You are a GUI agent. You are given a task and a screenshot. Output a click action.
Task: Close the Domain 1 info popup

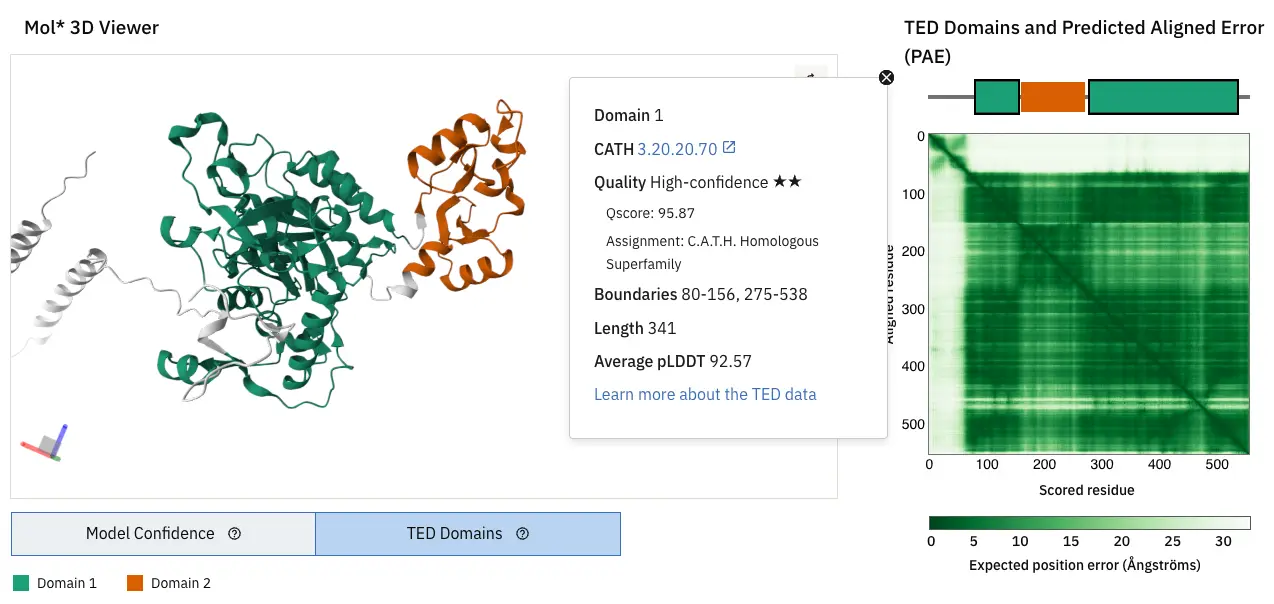point(886,78)
